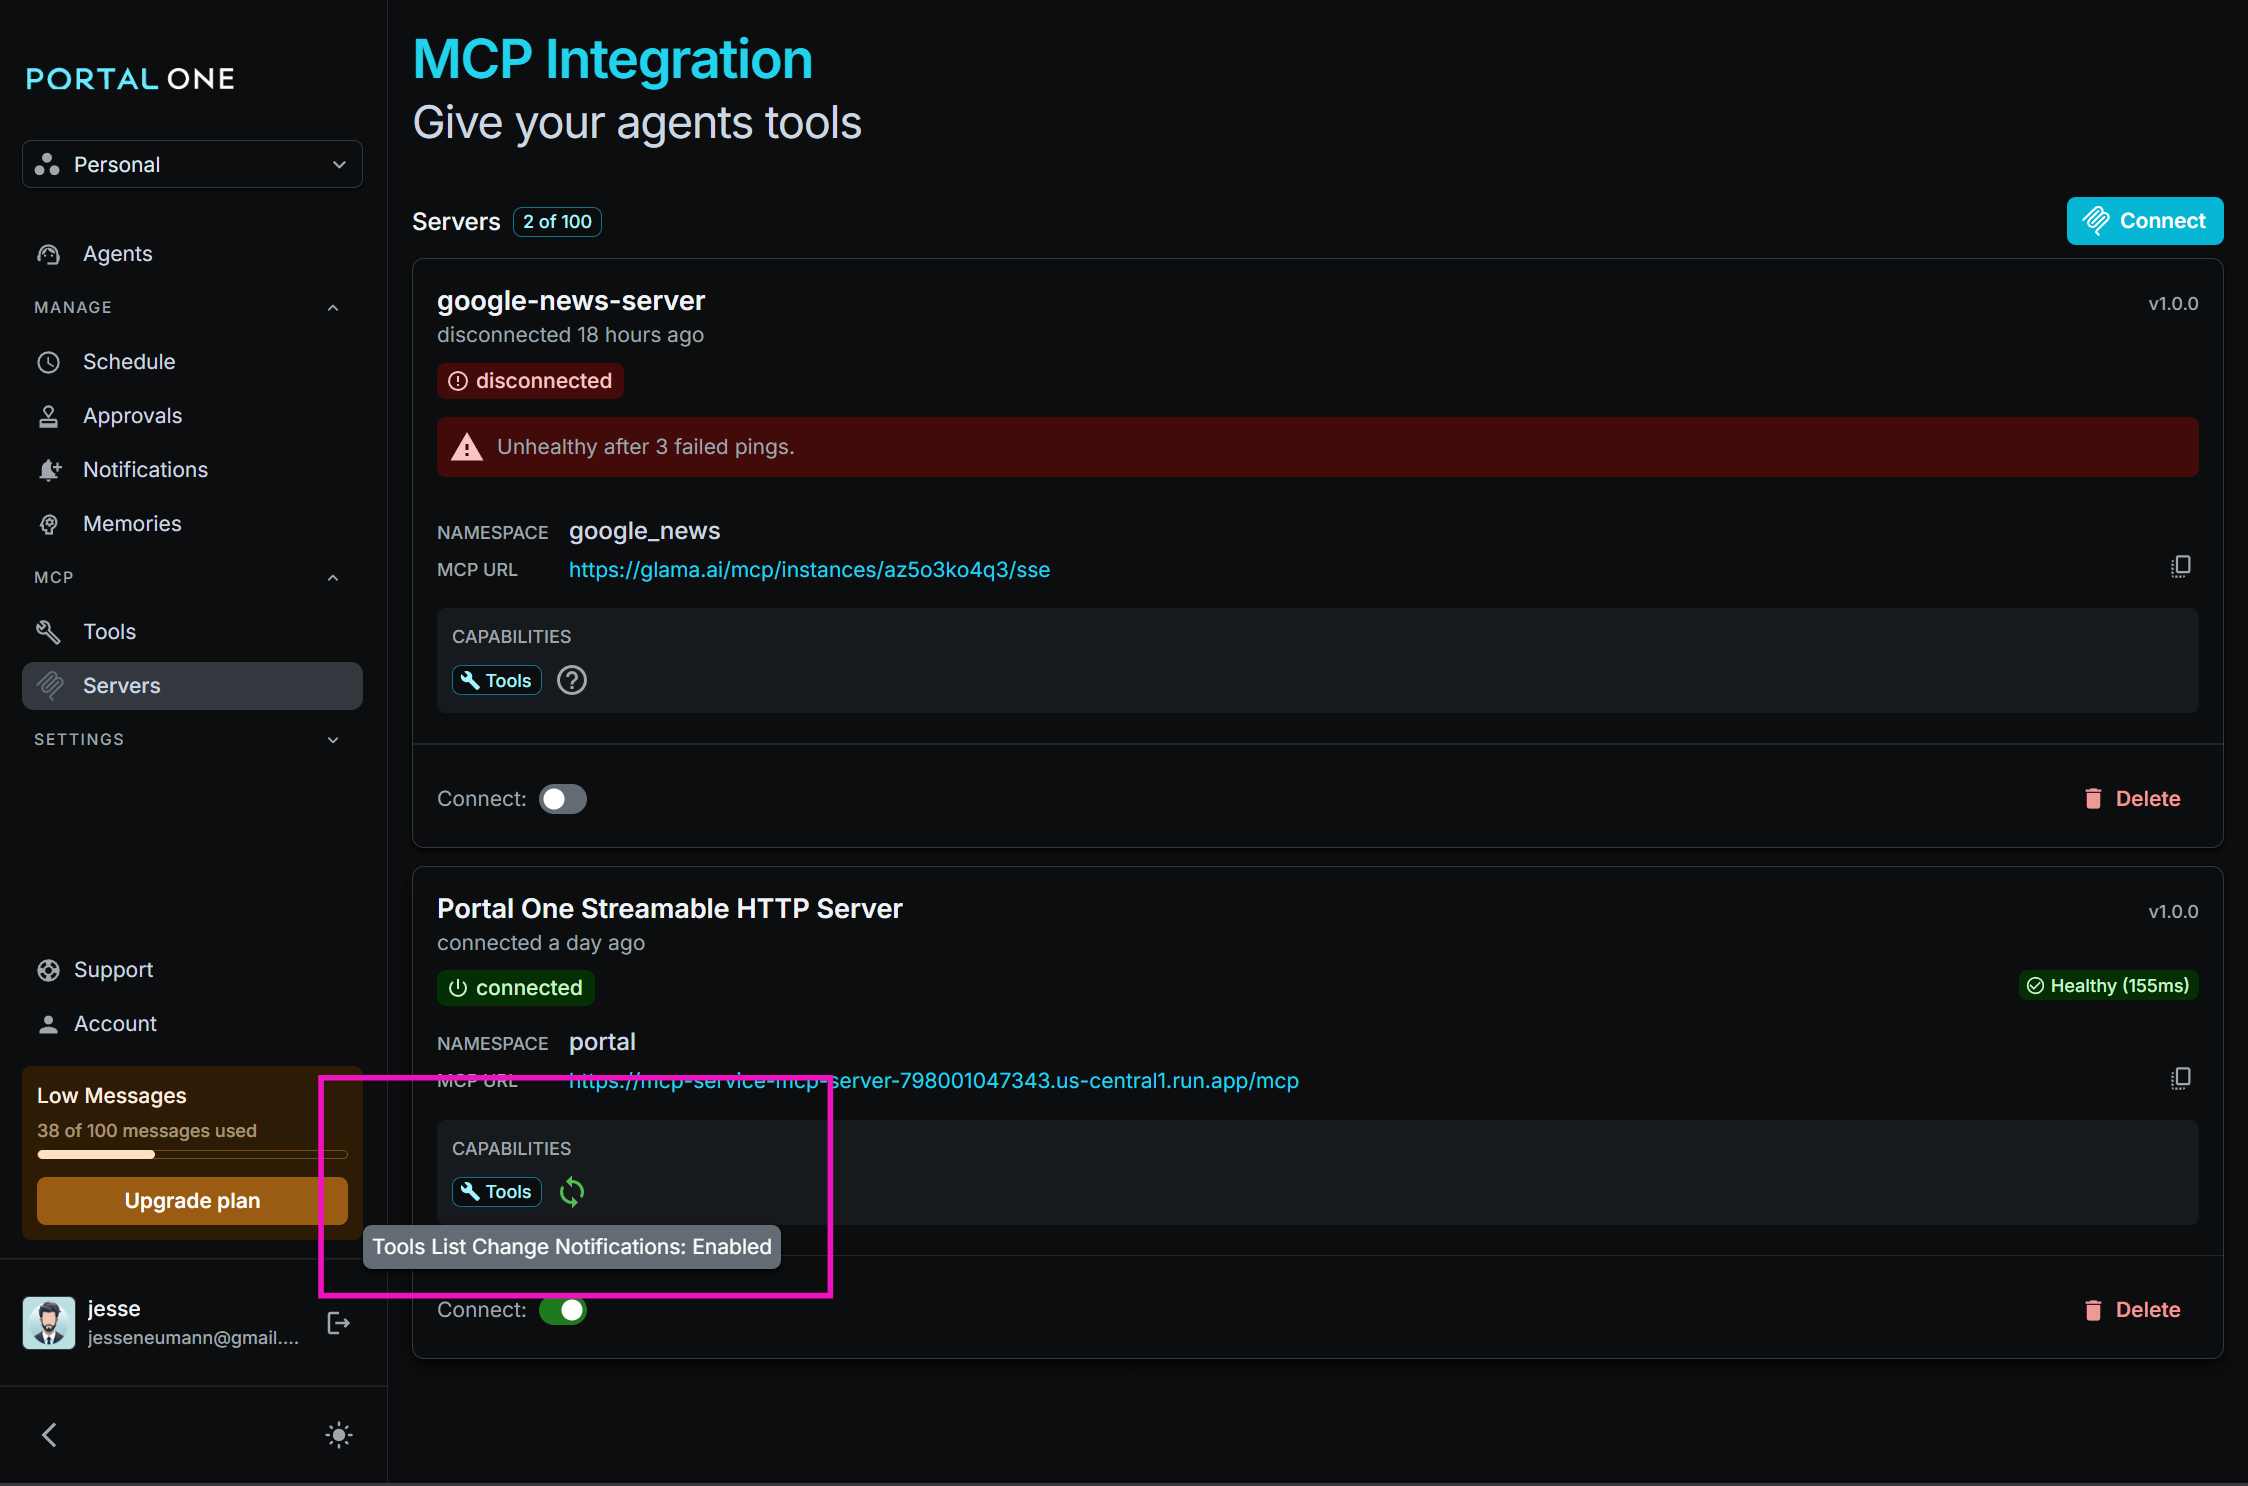Copy the Portal One server MCP URL
Viewport: 2248px width, 1486px height.
pos(2180,1078)
